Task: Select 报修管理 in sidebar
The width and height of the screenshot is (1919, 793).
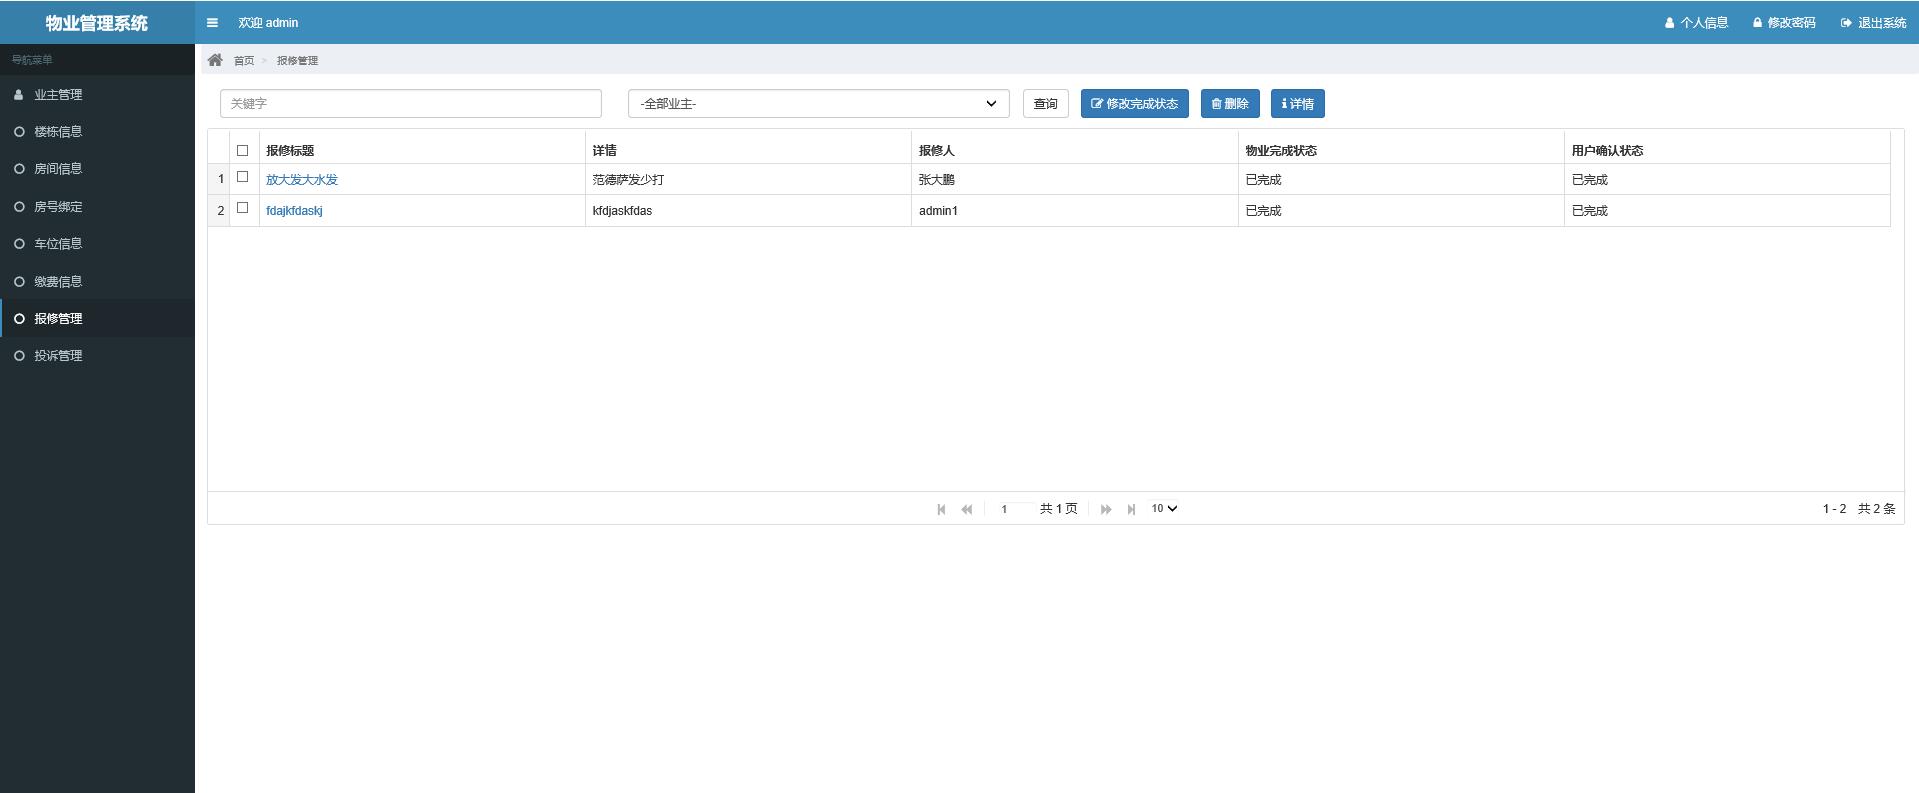Action: pyautogui.click(x=97, y=319)
